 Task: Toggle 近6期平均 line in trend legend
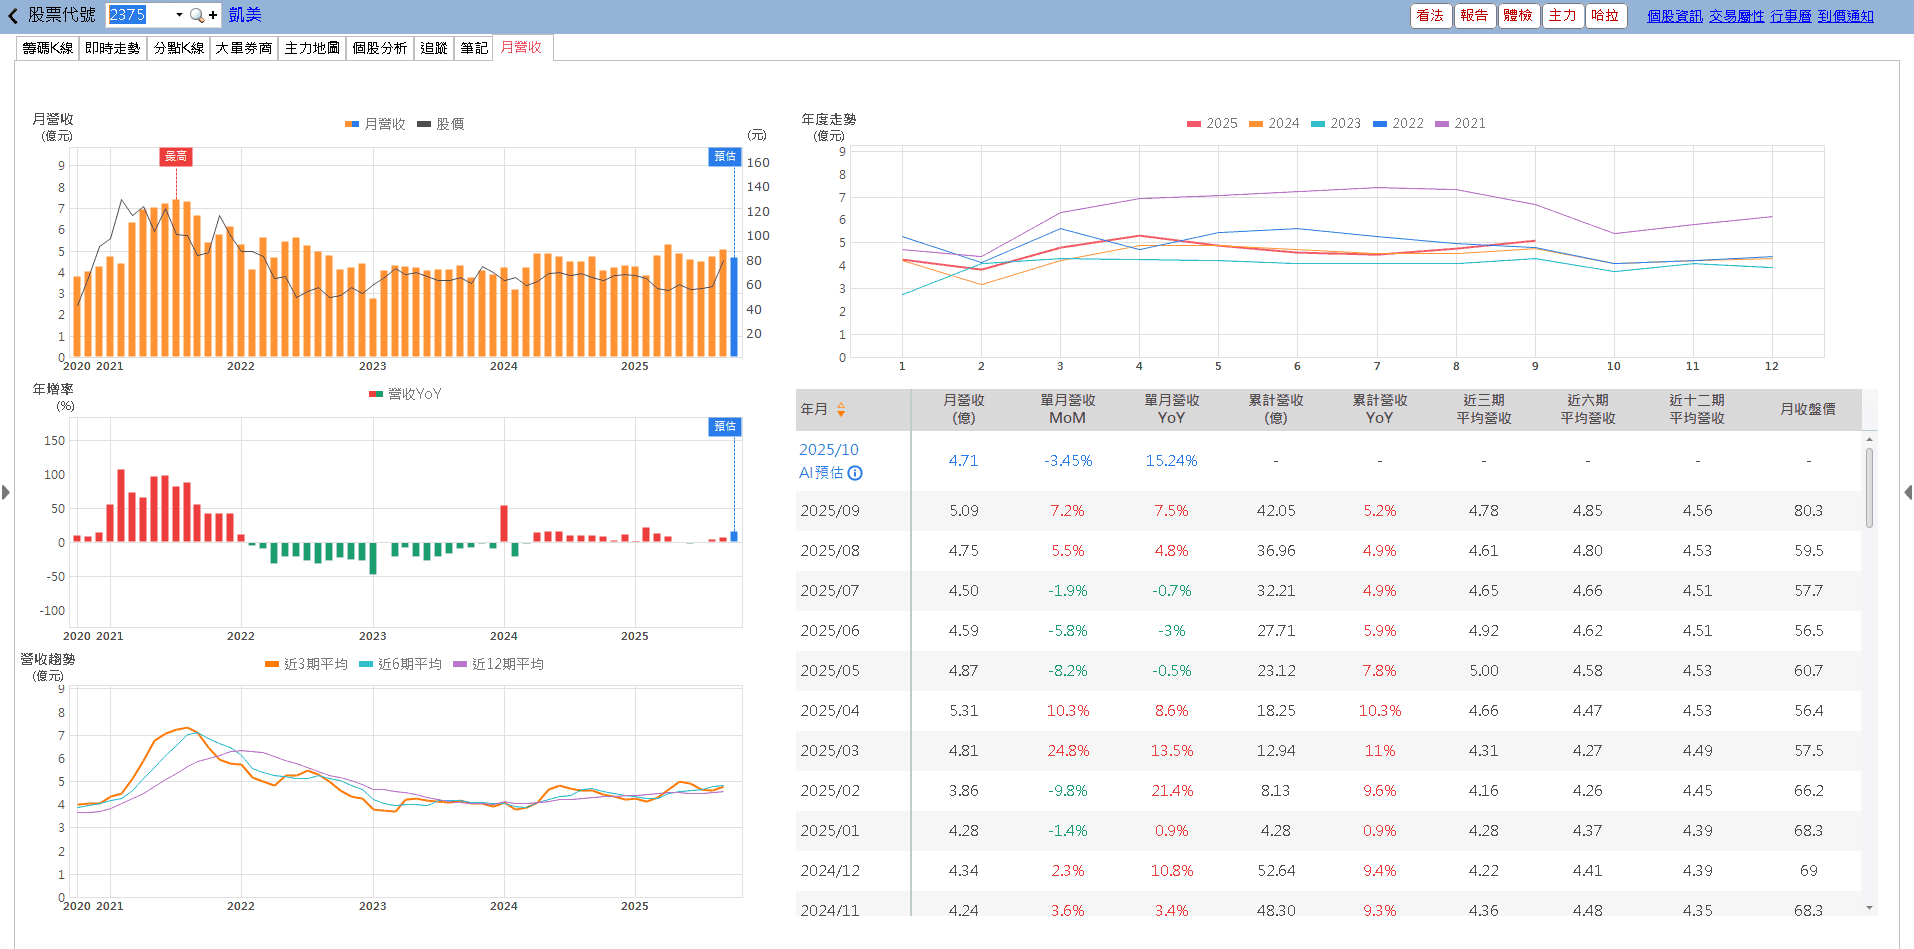pos(400,664)
